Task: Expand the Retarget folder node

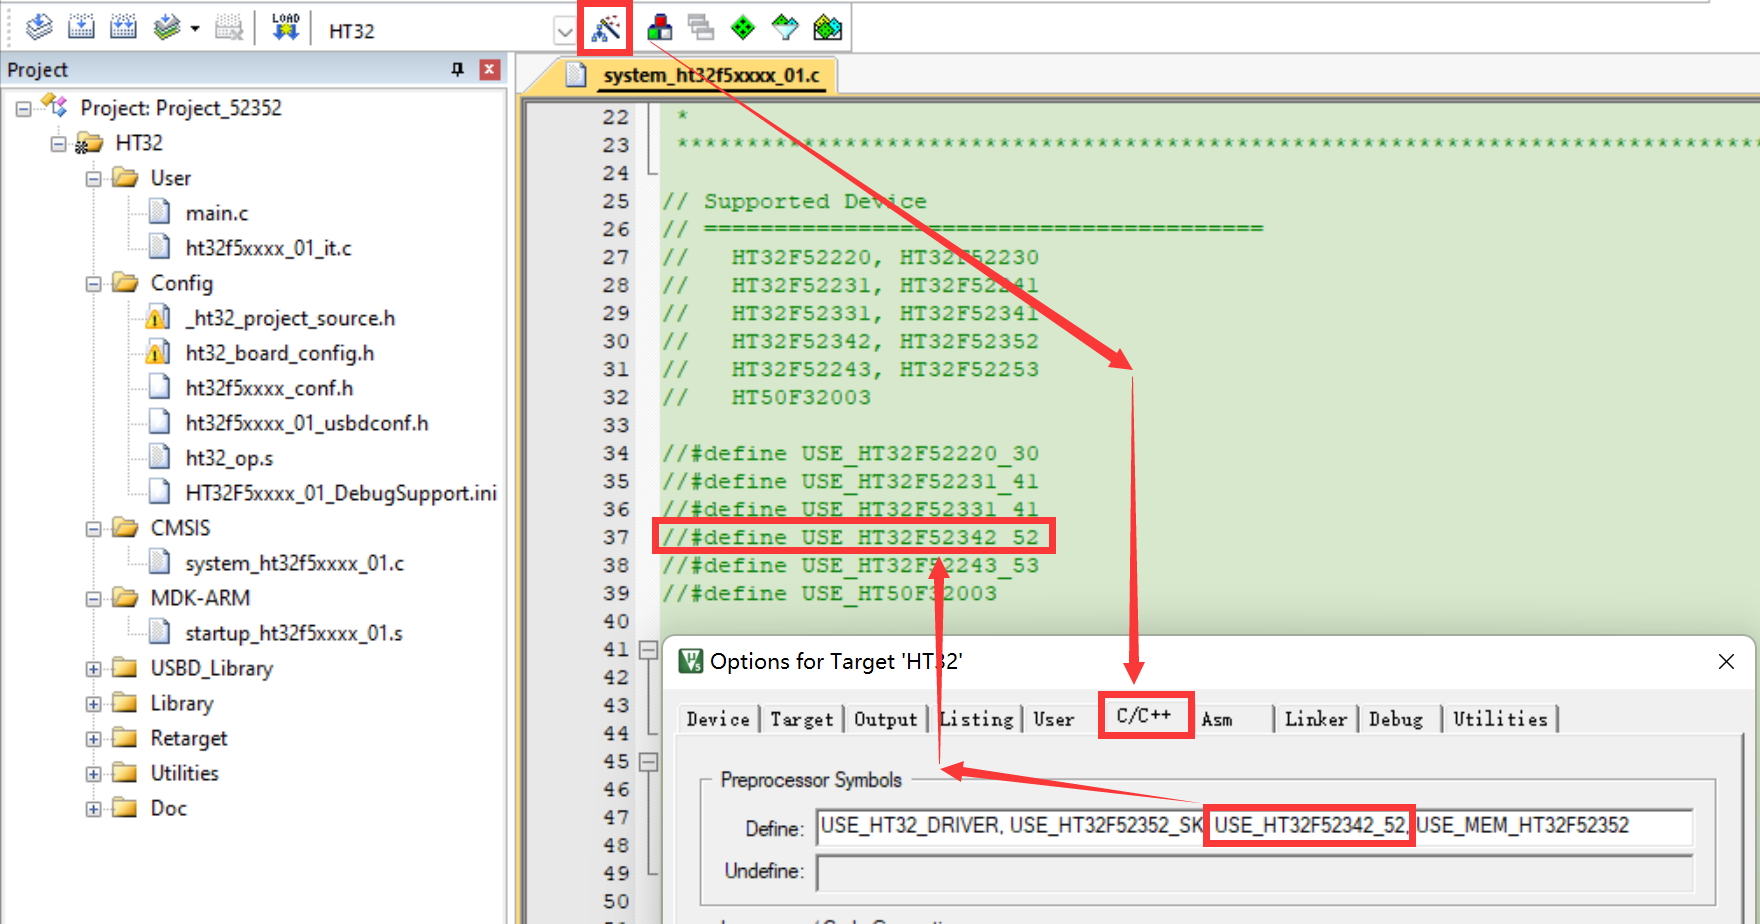Action: click(x=93, y=739)
